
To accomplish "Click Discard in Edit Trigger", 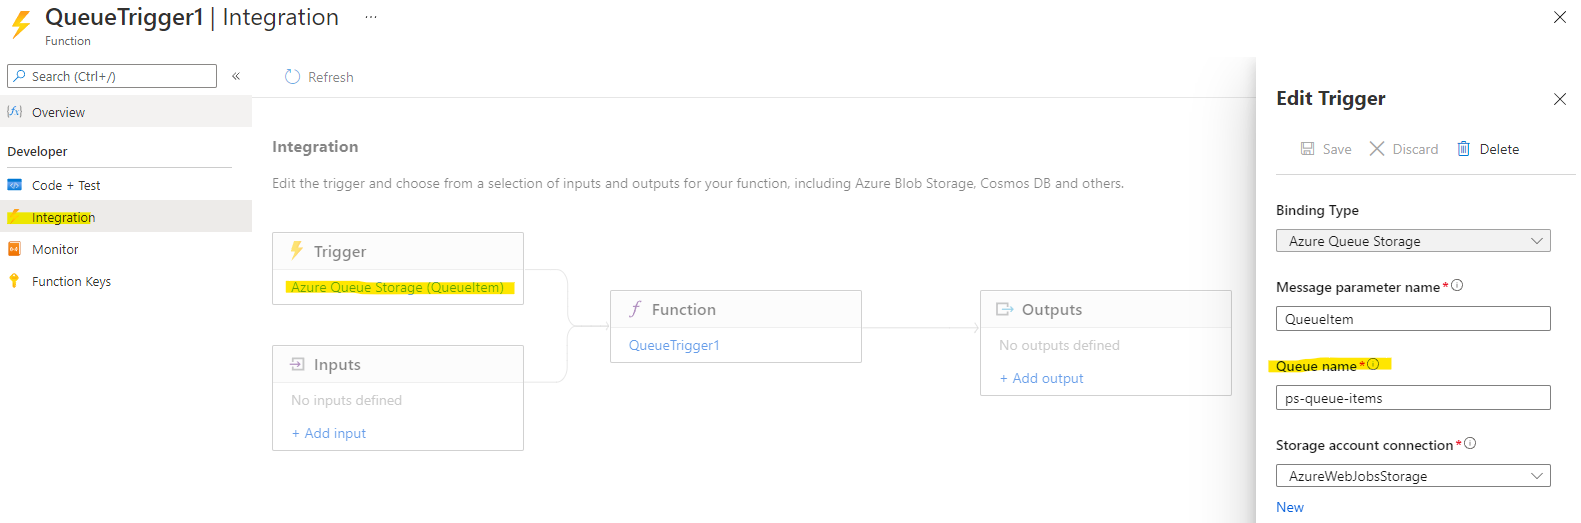I will (x=1404, y=149).
